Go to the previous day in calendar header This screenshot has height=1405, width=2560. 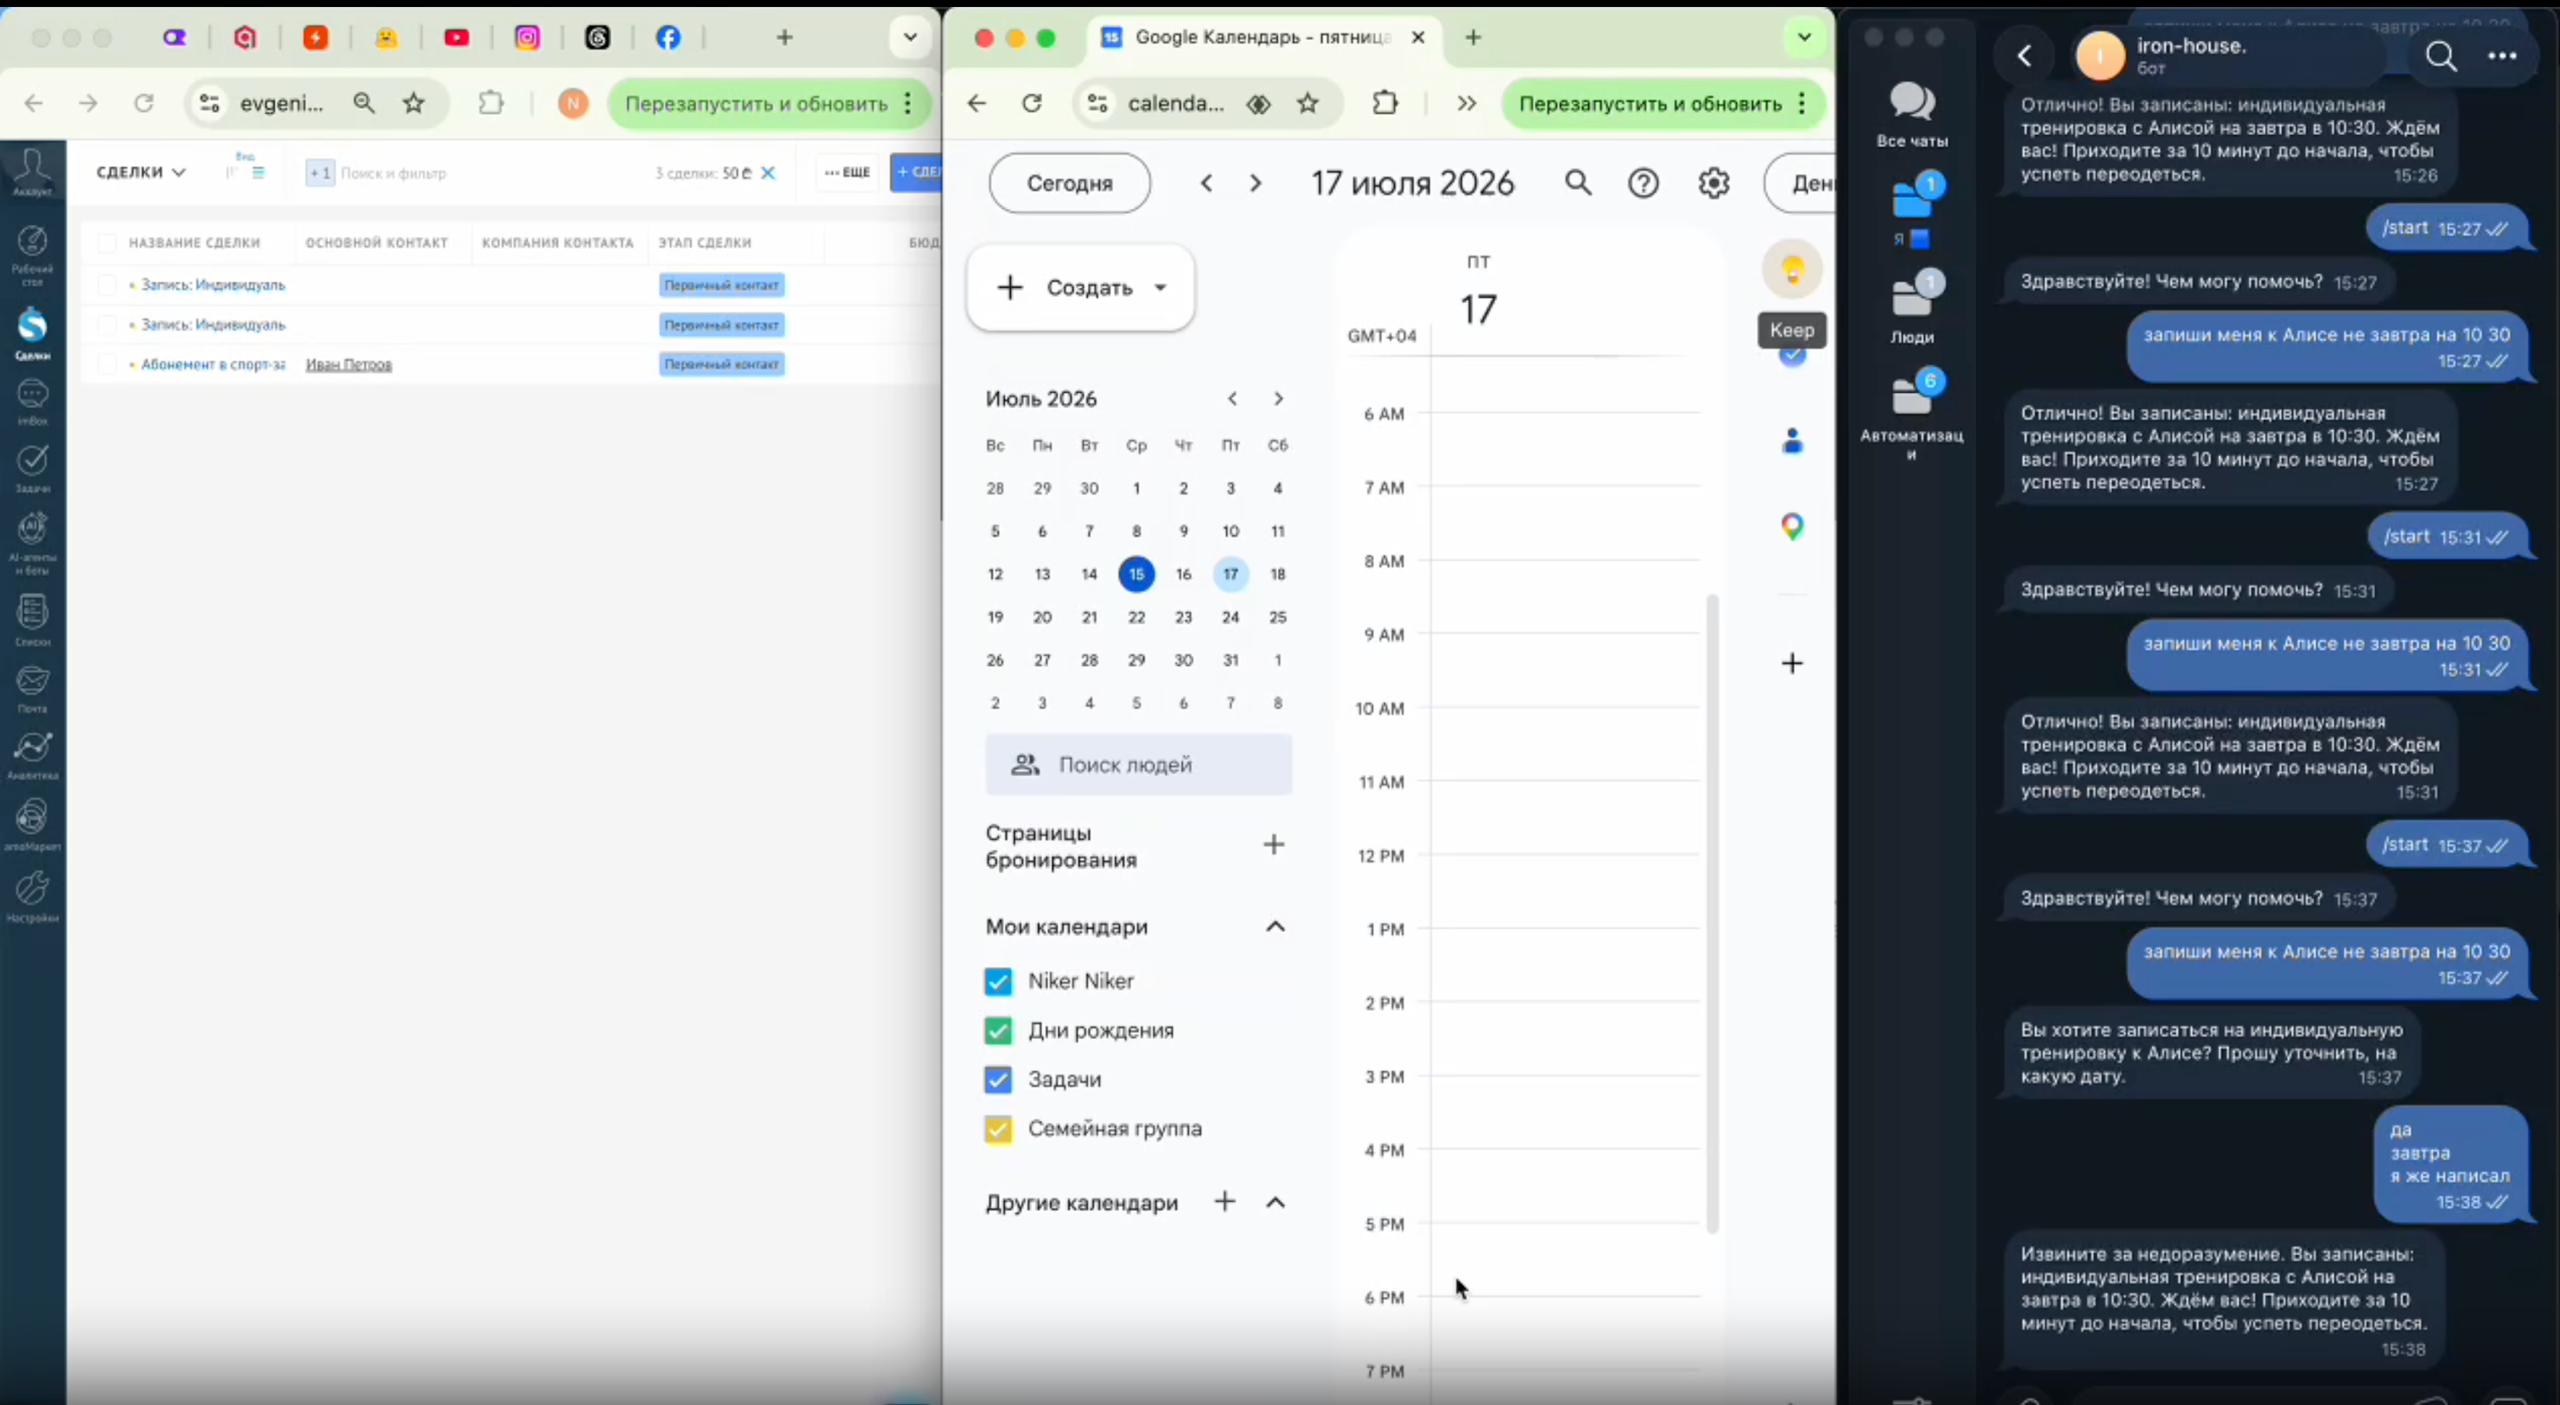(x=1207, y=183)
